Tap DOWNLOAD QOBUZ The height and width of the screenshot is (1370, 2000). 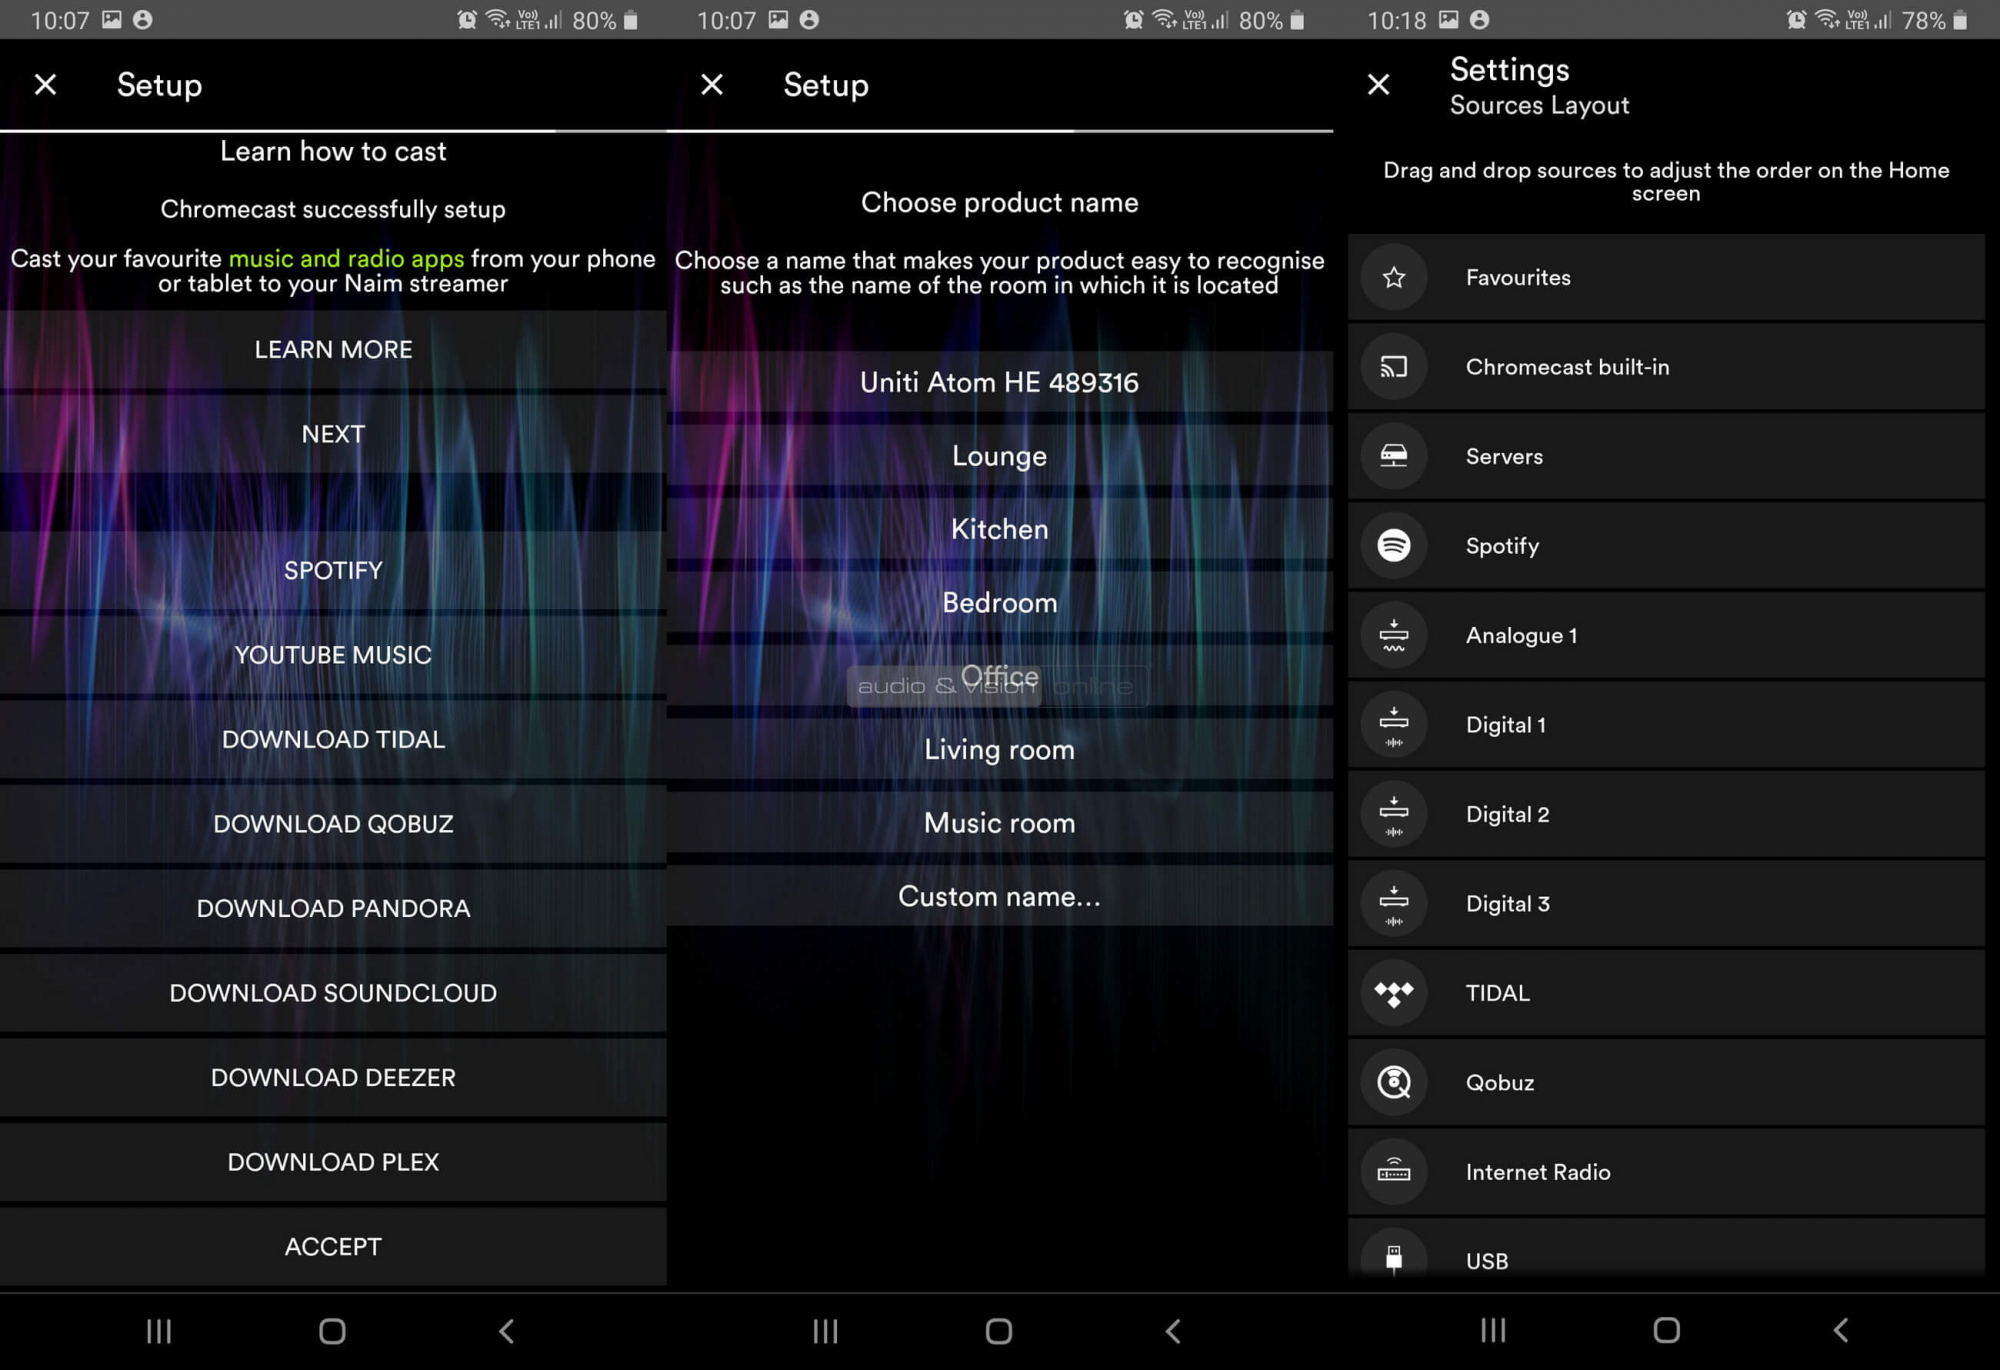(333, 824)
